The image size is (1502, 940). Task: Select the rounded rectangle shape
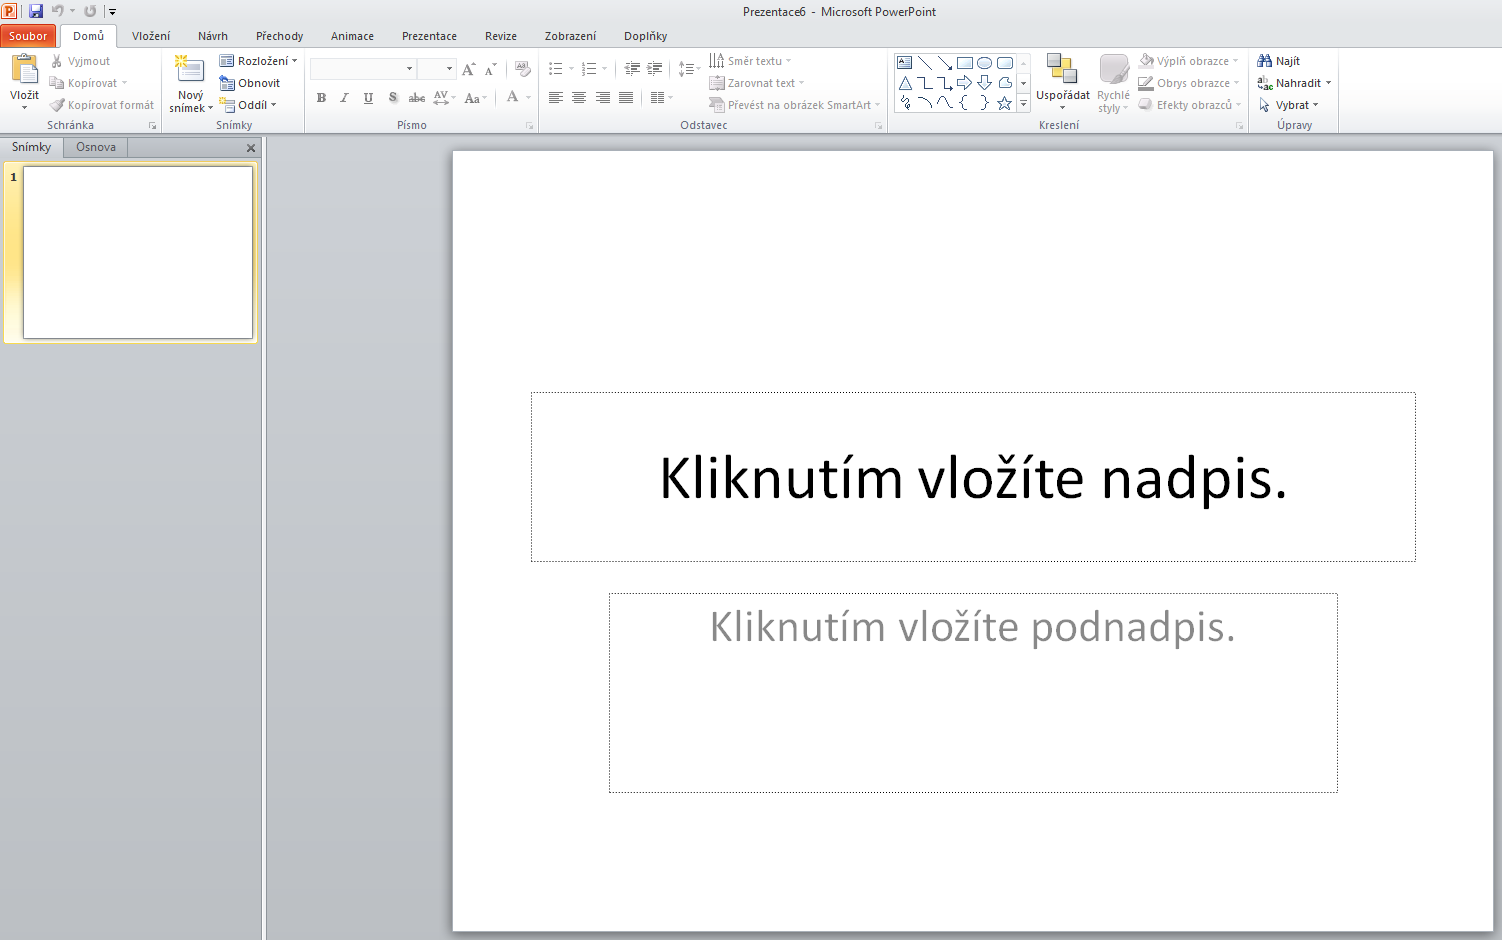(x=1005, y=62)
